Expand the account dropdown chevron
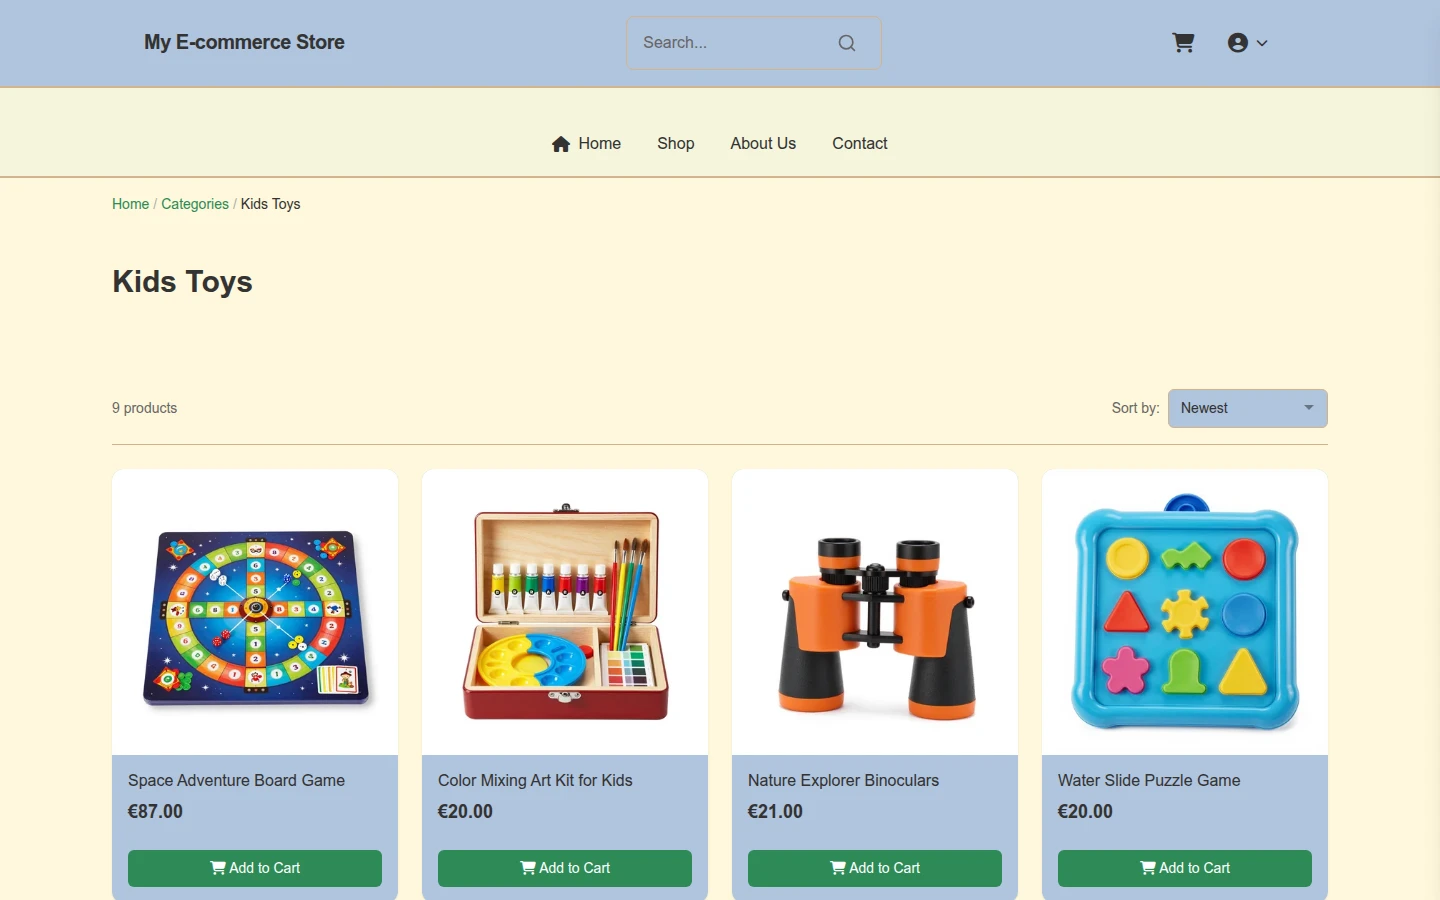Viewport: 1440px width, 900px height. point(1262,43)
